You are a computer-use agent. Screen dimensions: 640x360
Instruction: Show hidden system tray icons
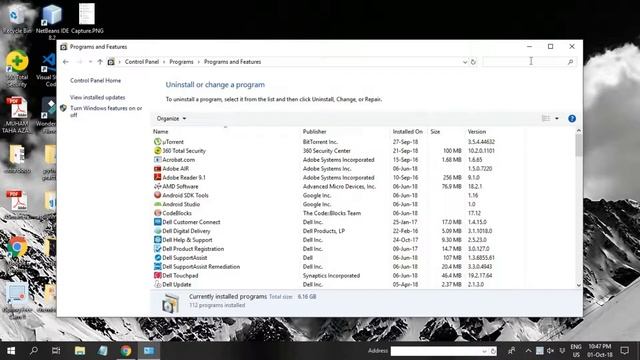coord(528,351)
